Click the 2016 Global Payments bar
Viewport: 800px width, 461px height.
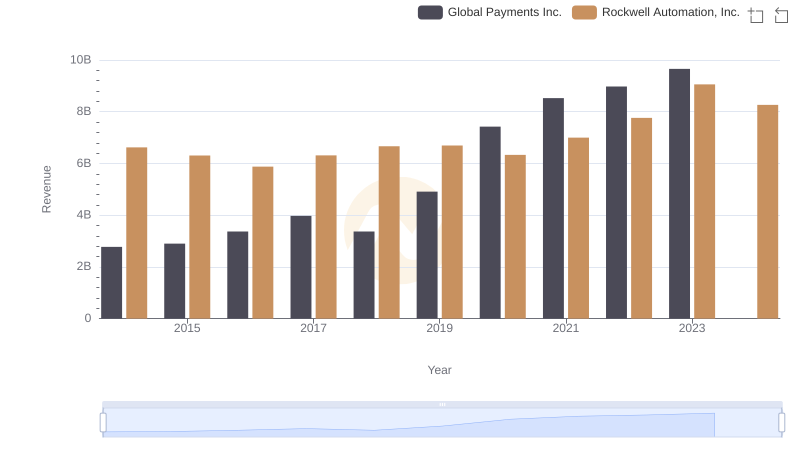[238, 275]
